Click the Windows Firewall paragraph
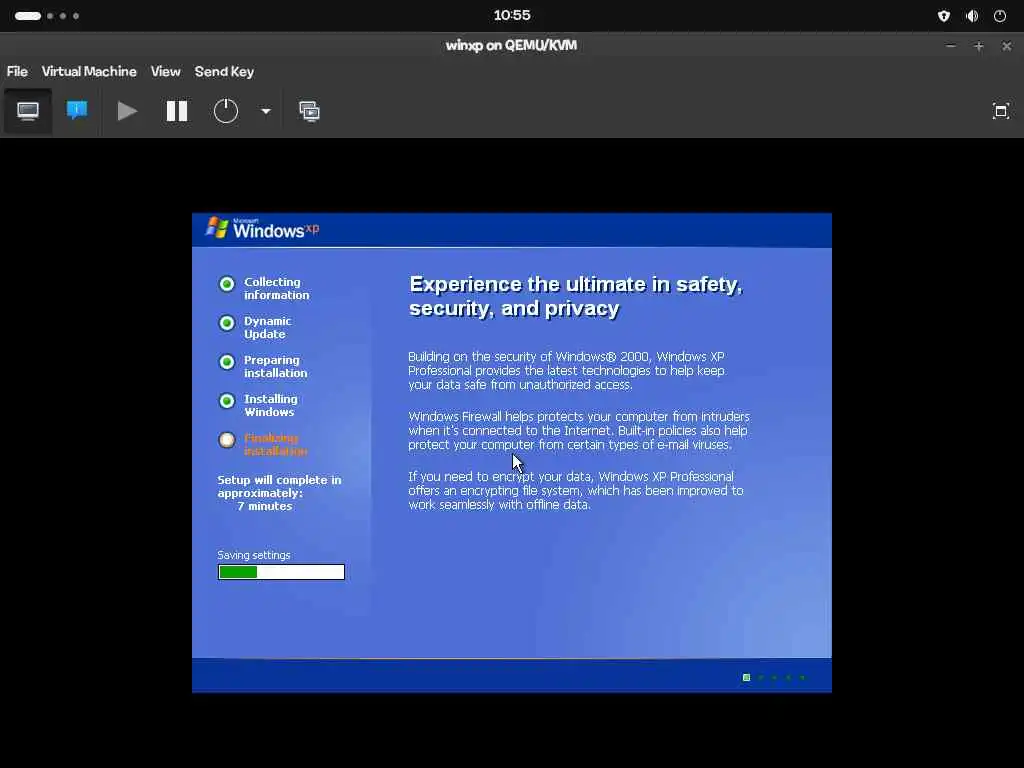 579,430
